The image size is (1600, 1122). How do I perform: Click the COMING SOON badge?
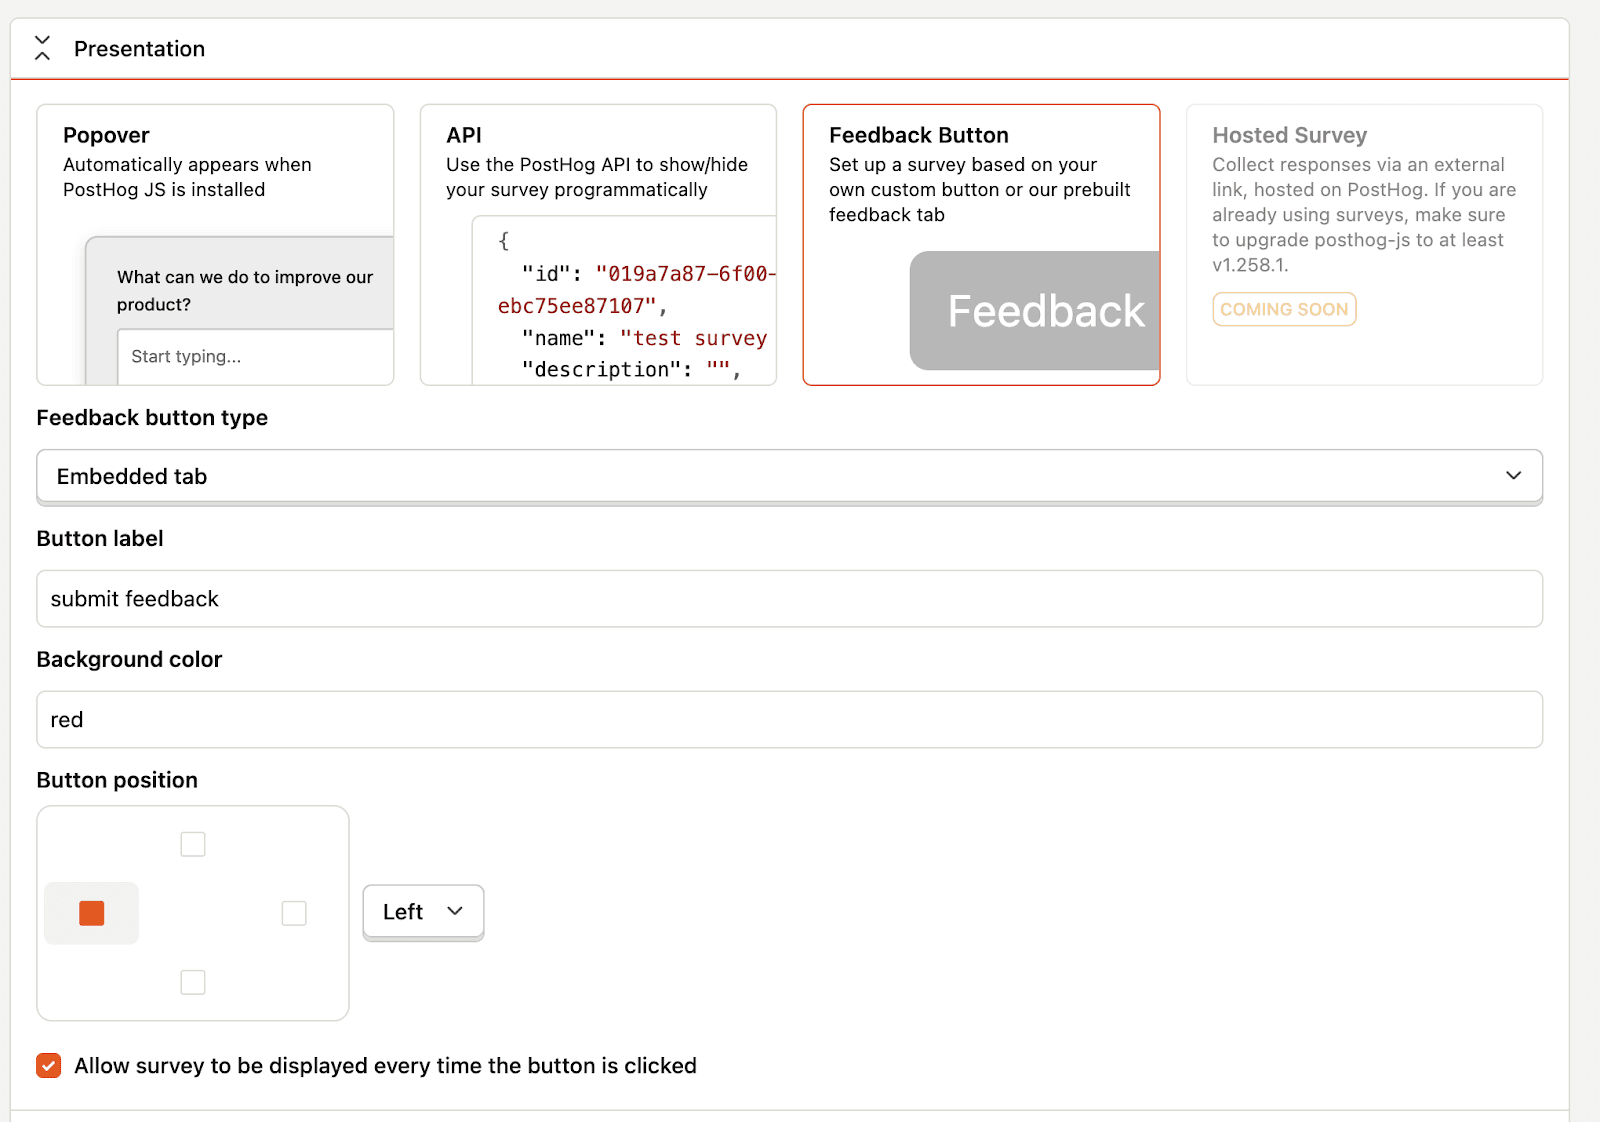click(x=1284, y=309)
